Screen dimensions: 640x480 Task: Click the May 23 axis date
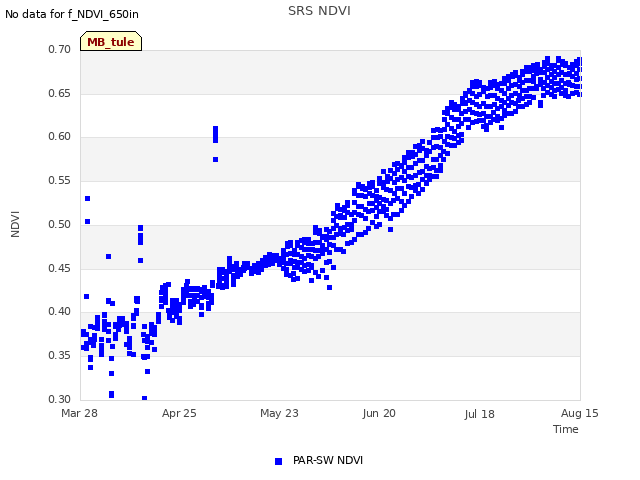pyautogui.click(x=279, y=413)
